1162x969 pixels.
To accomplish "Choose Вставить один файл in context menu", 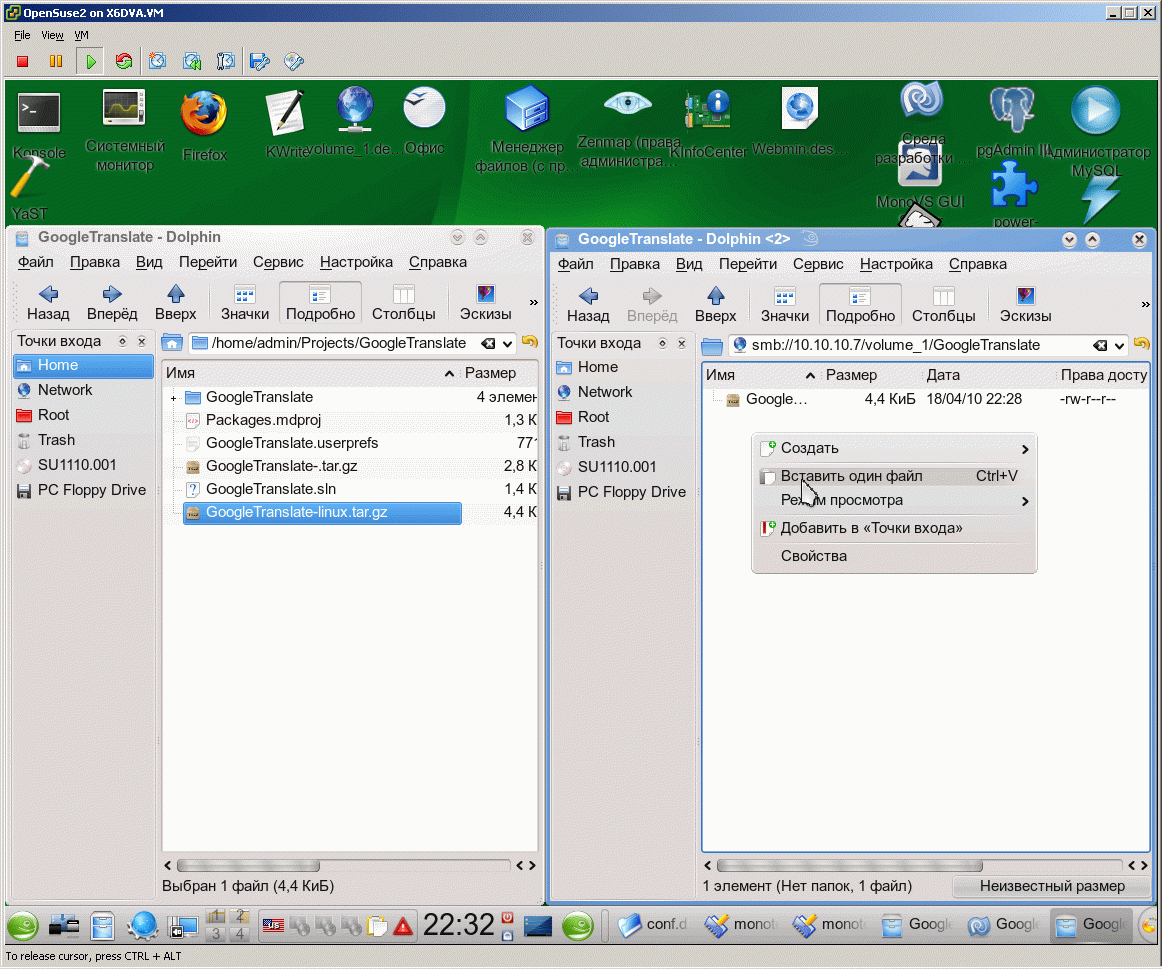I will coord(894,476).
